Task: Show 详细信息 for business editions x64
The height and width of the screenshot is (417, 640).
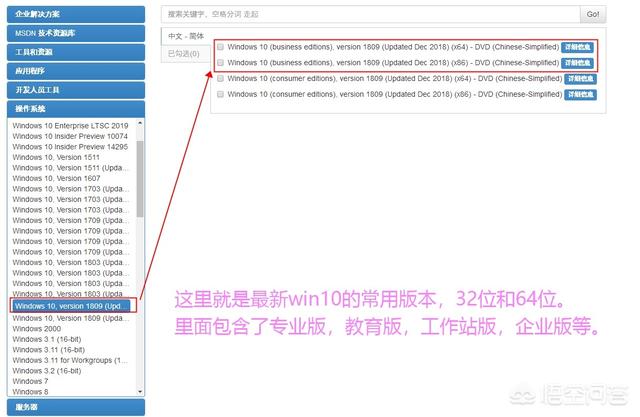Action: click(578, 47)
